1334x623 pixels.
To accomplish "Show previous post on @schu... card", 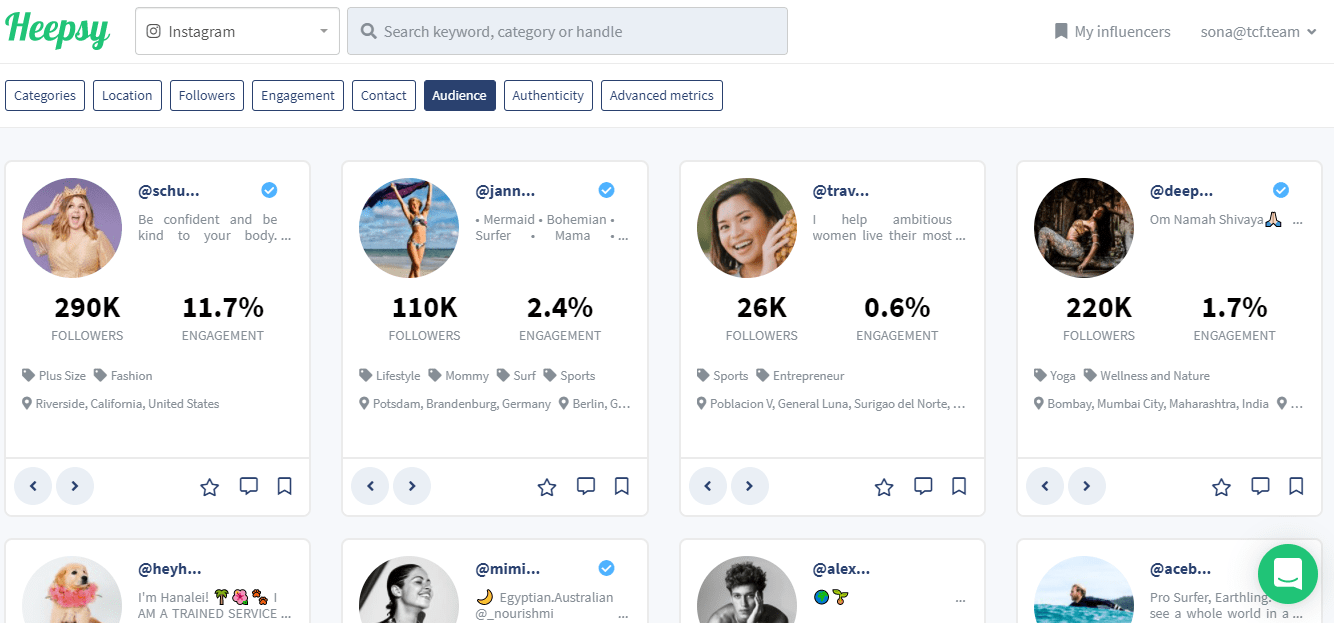I will click(x=33, y=486).
